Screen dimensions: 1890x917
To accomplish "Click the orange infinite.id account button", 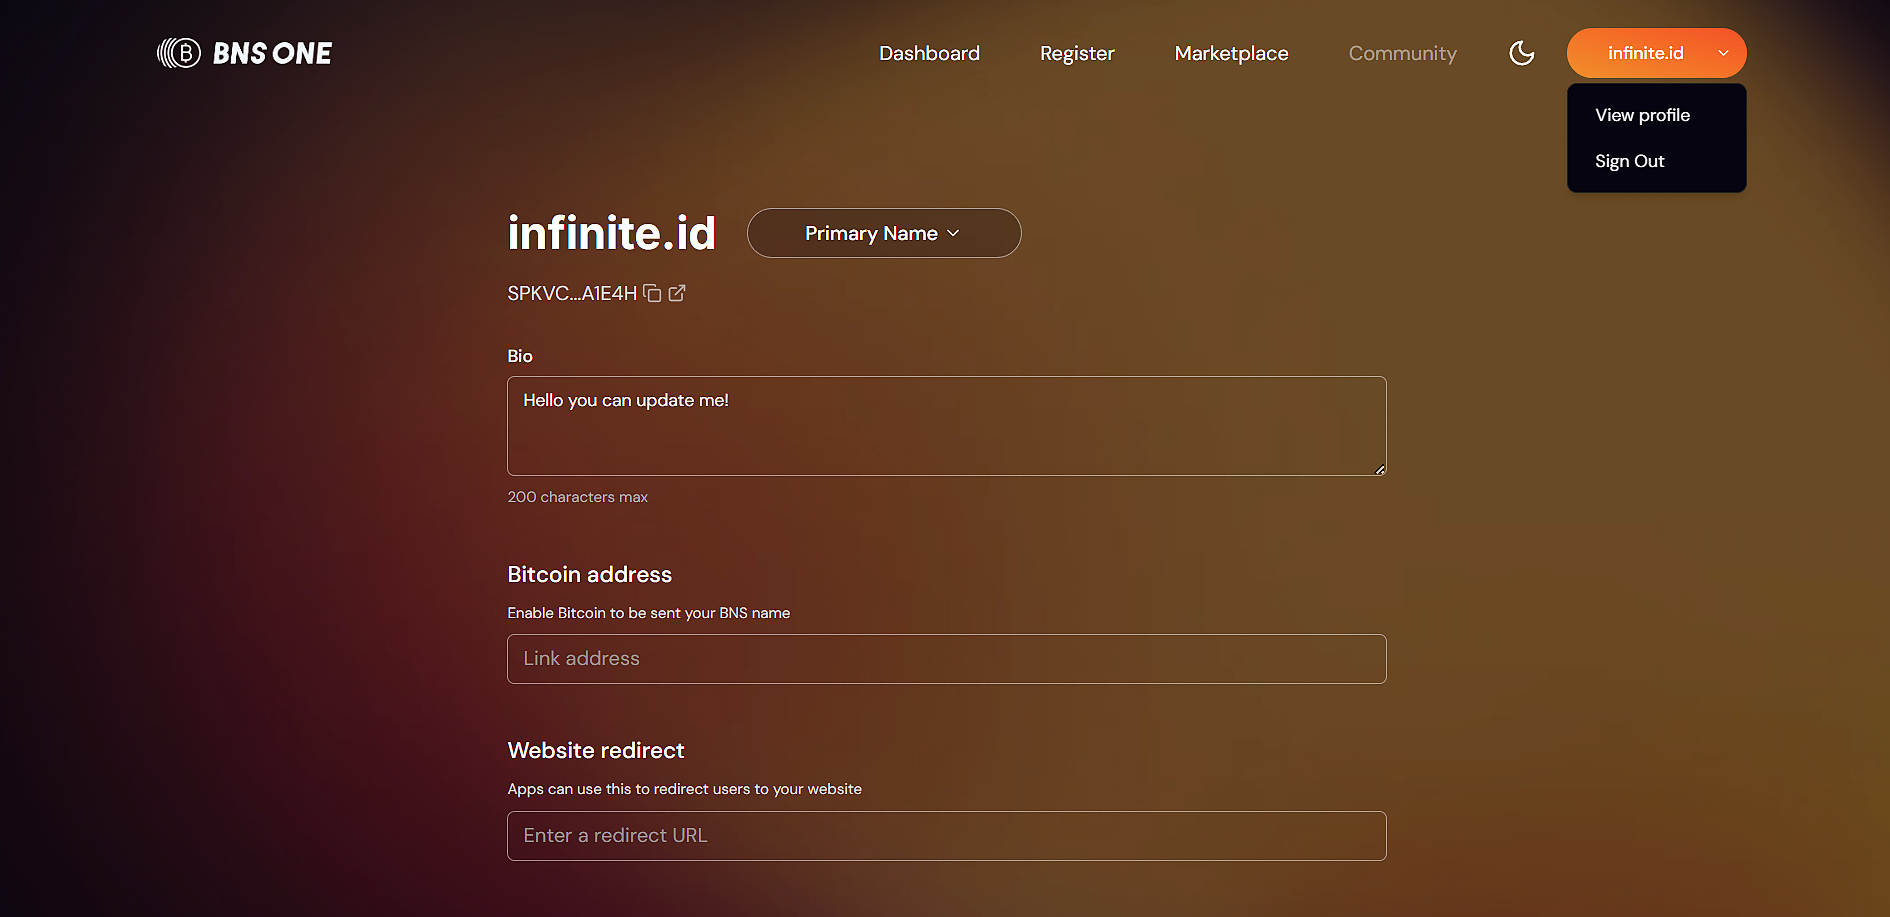I will point(1645,53).
